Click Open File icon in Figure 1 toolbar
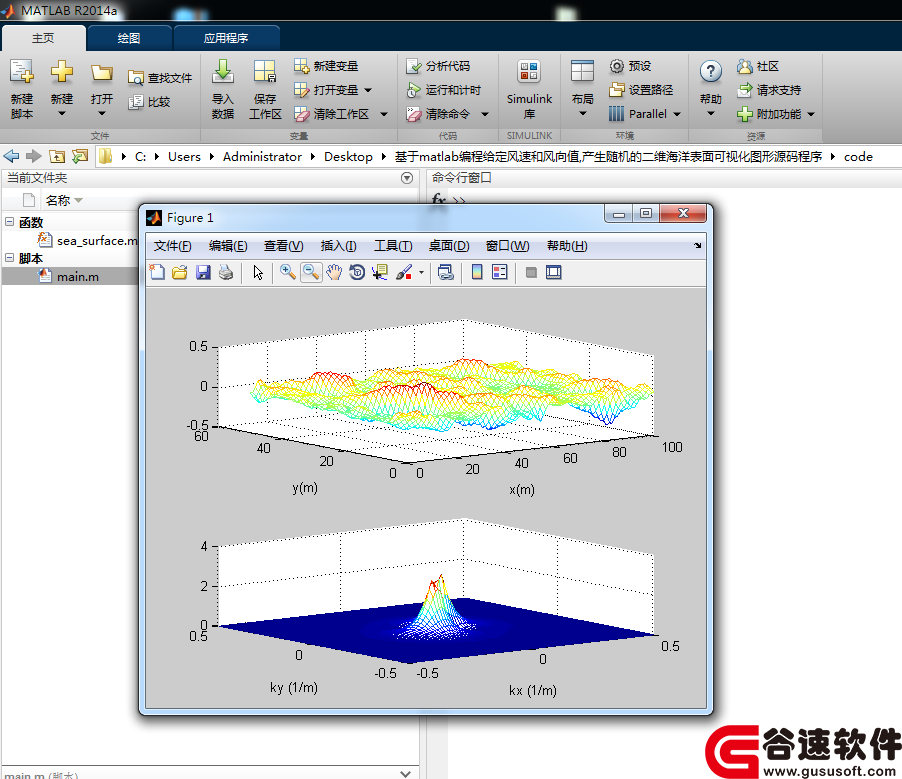 [179, 272]
